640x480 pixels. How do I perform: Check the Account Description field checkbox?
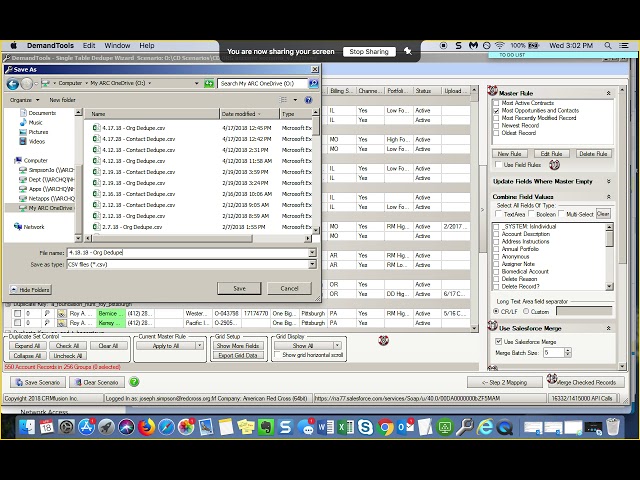(496, 234)
